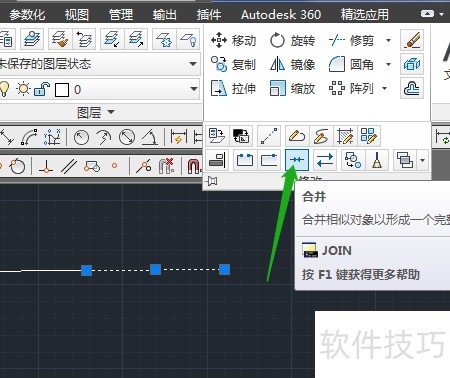Switch to the 输出 ribbon tab
Screen dimensions: 450x378
point(164,15)
